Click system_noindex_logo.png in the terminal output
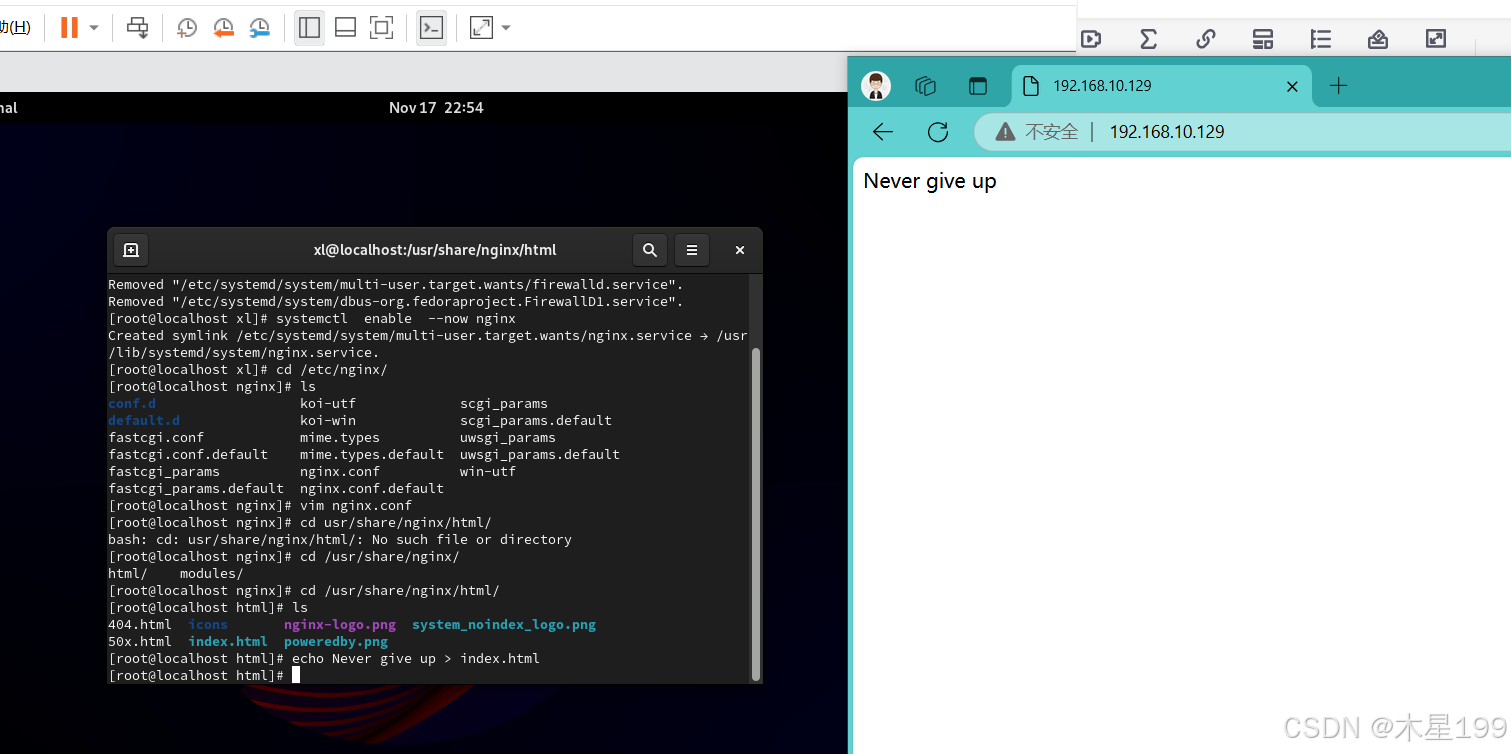The image size is (1511, 754). pos(504,625)
